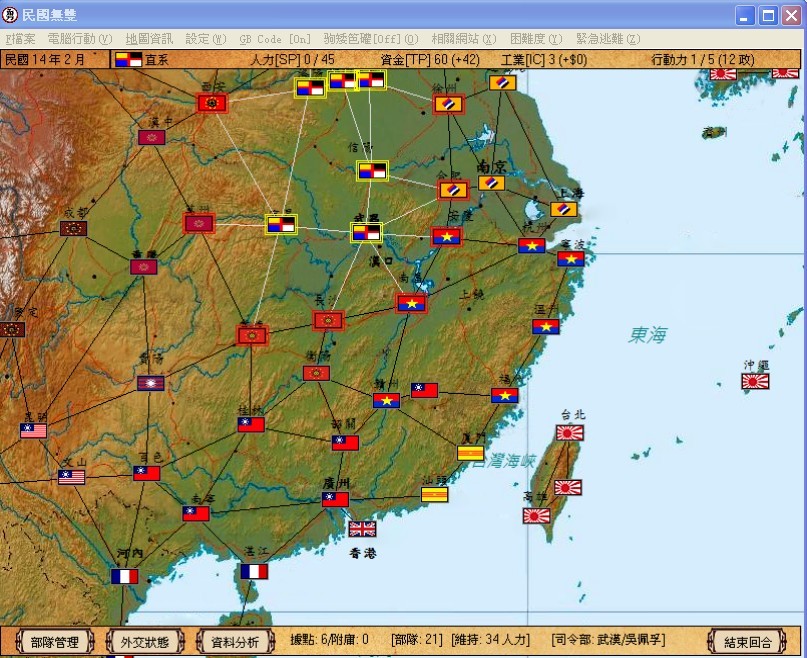The width and height of the screenshot is (807, 658).
Task: Select the Zhili flag at 信陽
Action: 372,170
